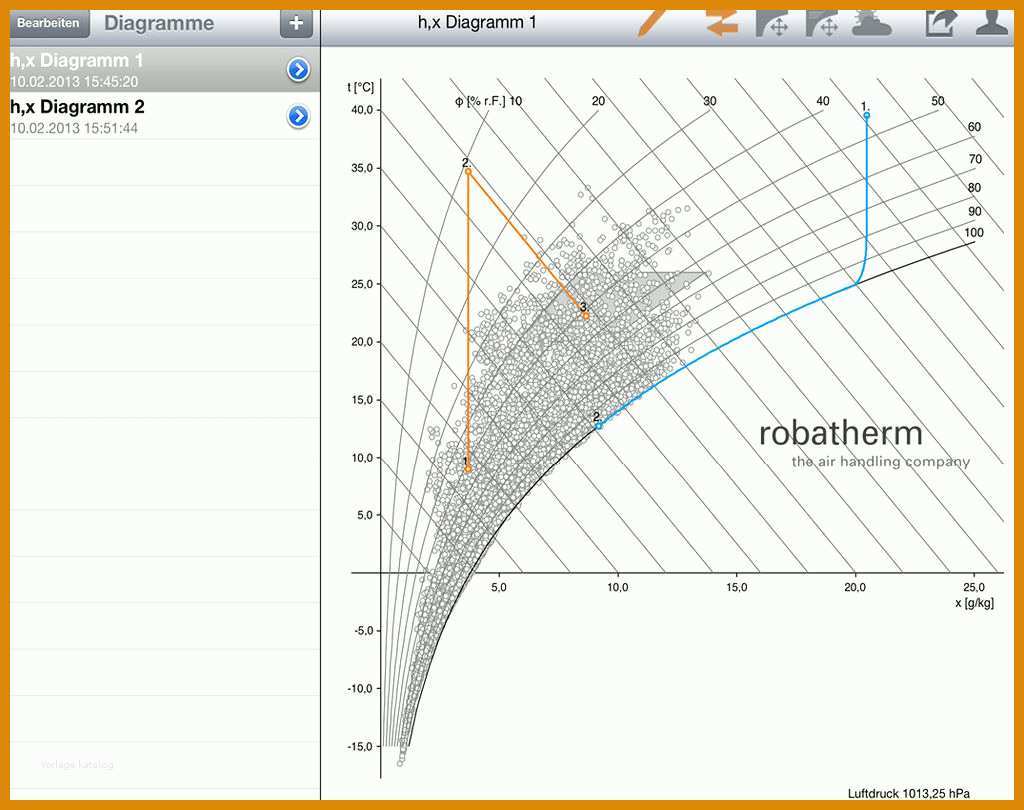Click the h,x Diagramm 1 title in header

(x=477, y=23)
